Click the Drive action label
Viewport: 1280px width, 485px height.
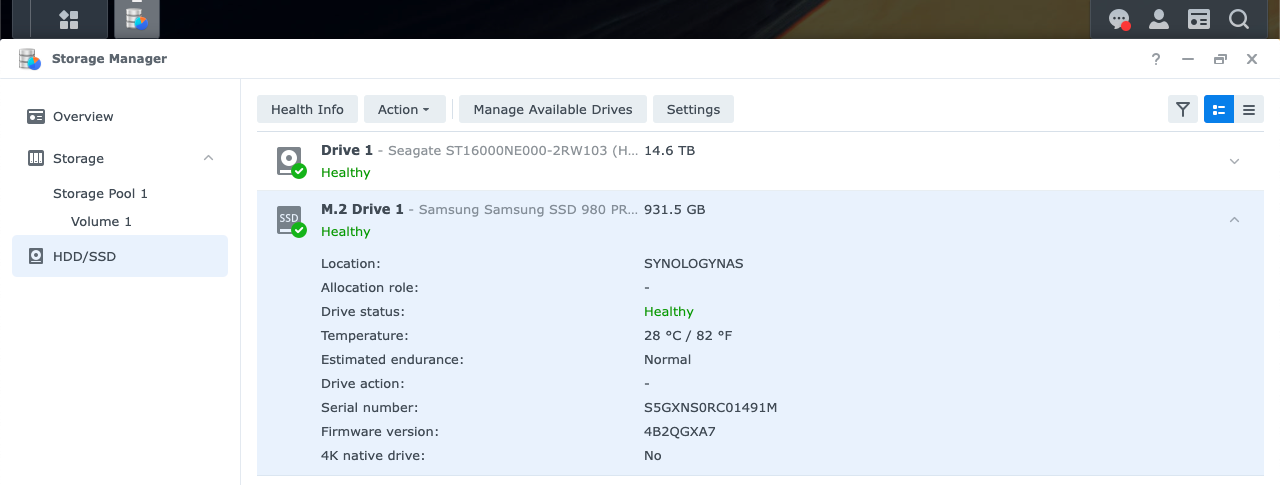[x=362, y=384]
